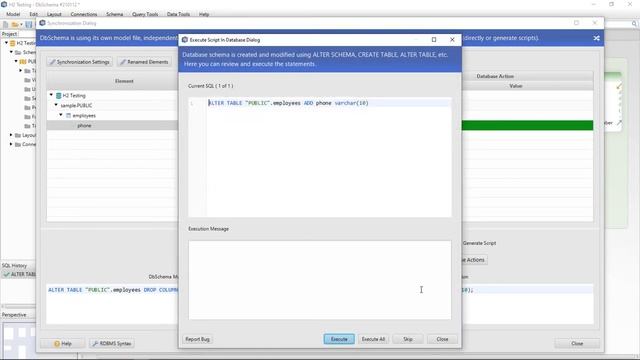
Task: Expand the Layout folder in Project tree
Action: (x=11, y=135)
